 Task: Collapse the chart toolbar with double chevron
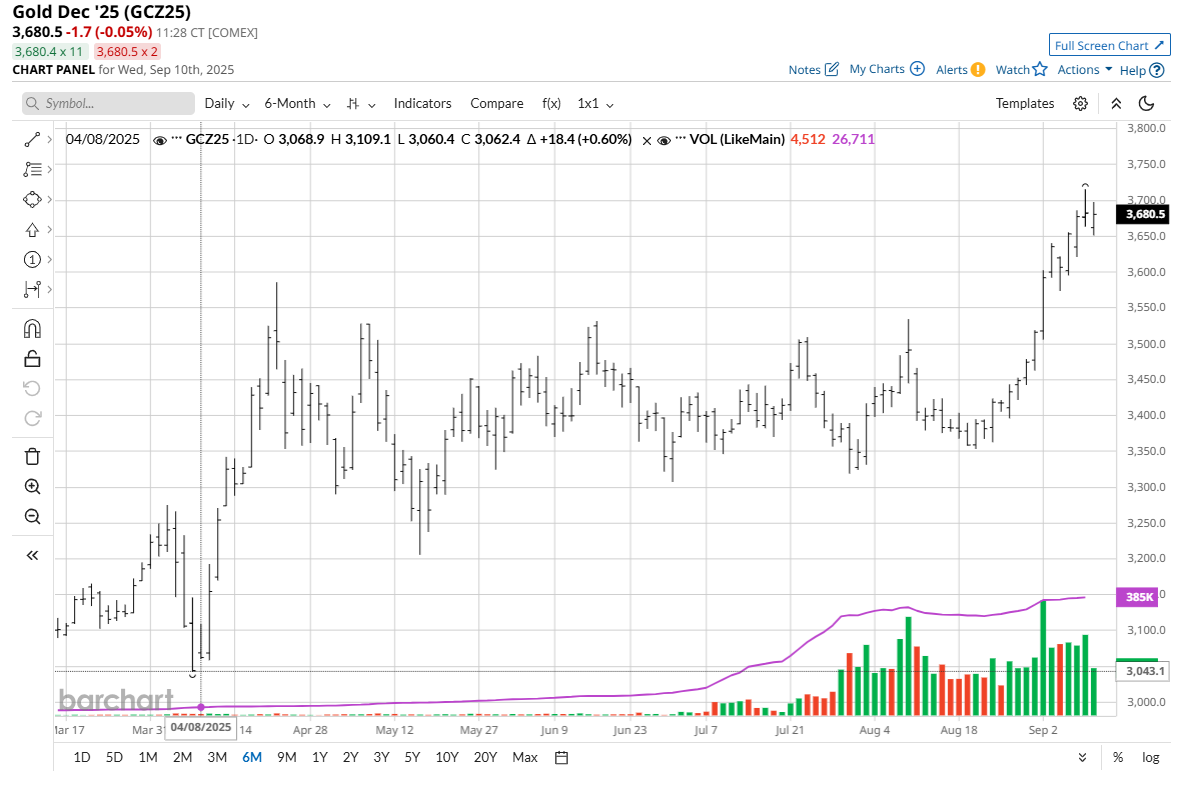(1116, 104)
